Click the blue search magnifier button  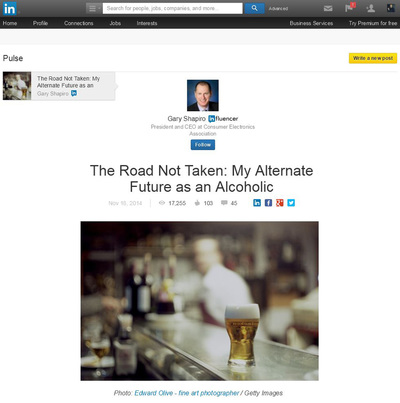pos(254,8)
